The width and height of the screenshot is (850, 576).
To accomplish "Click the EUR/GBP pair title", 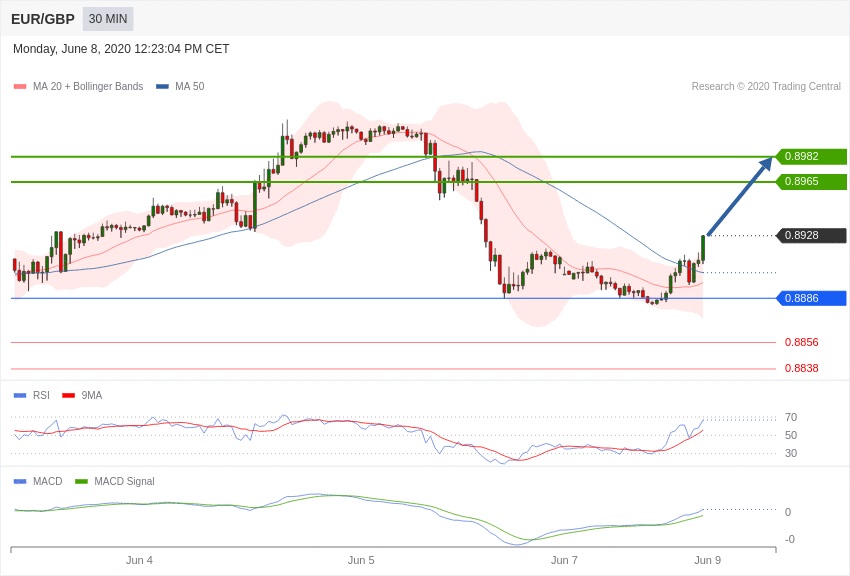I will [x=43, y=19].
